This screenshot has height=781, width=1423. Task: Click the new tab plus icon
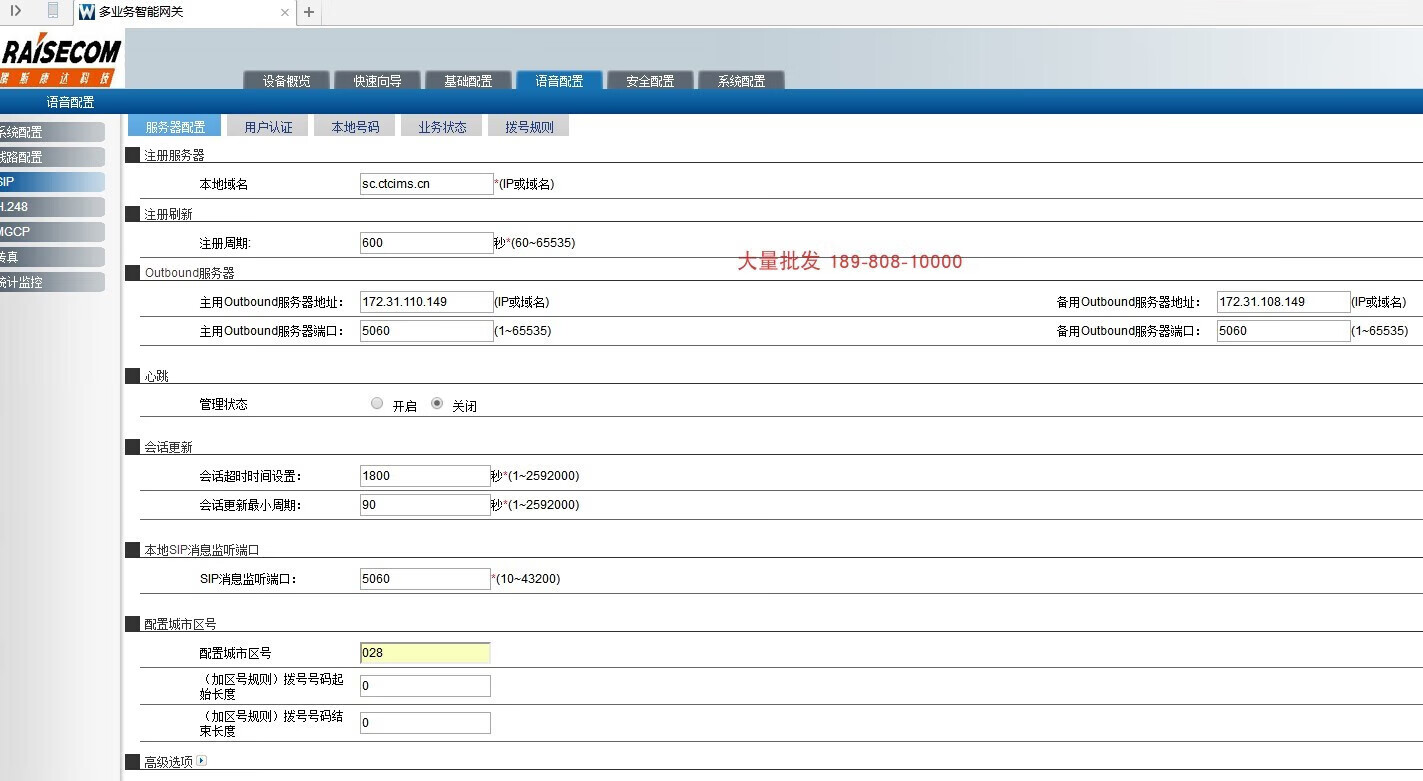309,12
